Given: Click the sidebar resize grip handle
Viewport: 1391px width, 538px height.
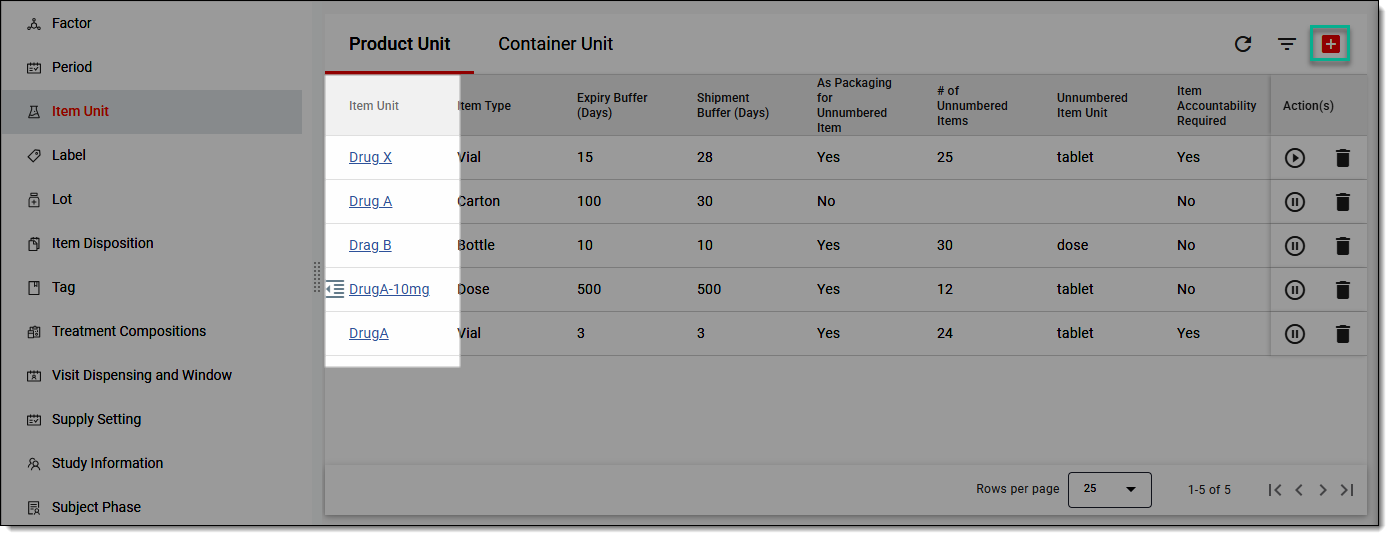Looking at the screenshot, I should (x=317, y=277).
